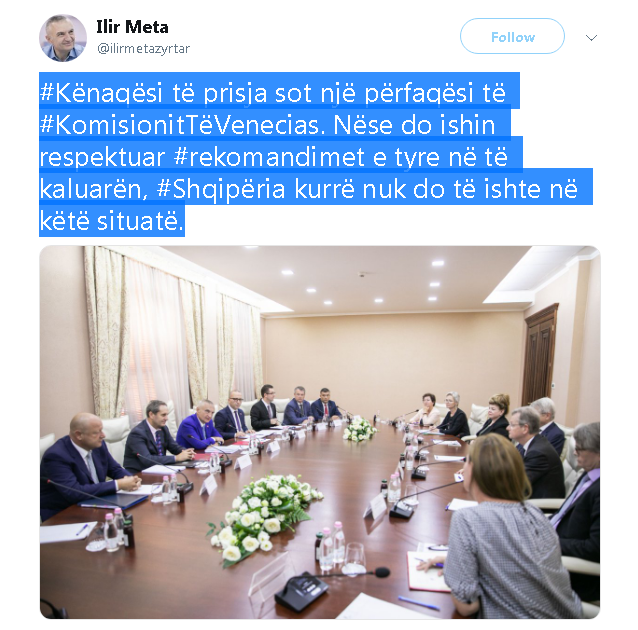Click the bald man at photo's left edge
Image resolution: width=638 pixels, height=630 pixels.
pyautogui.click(x=85, y=464)
